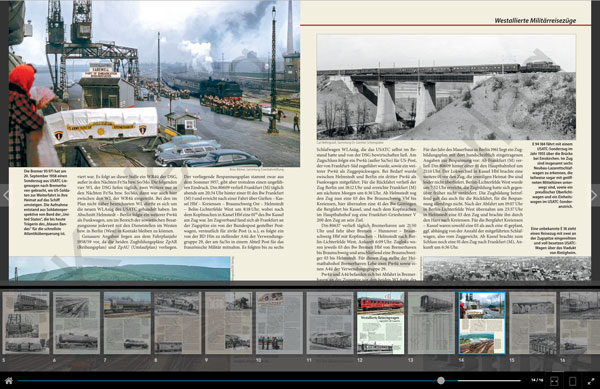Open page 15 thumbnail
The image size is (600, 389).
(533, 323)
